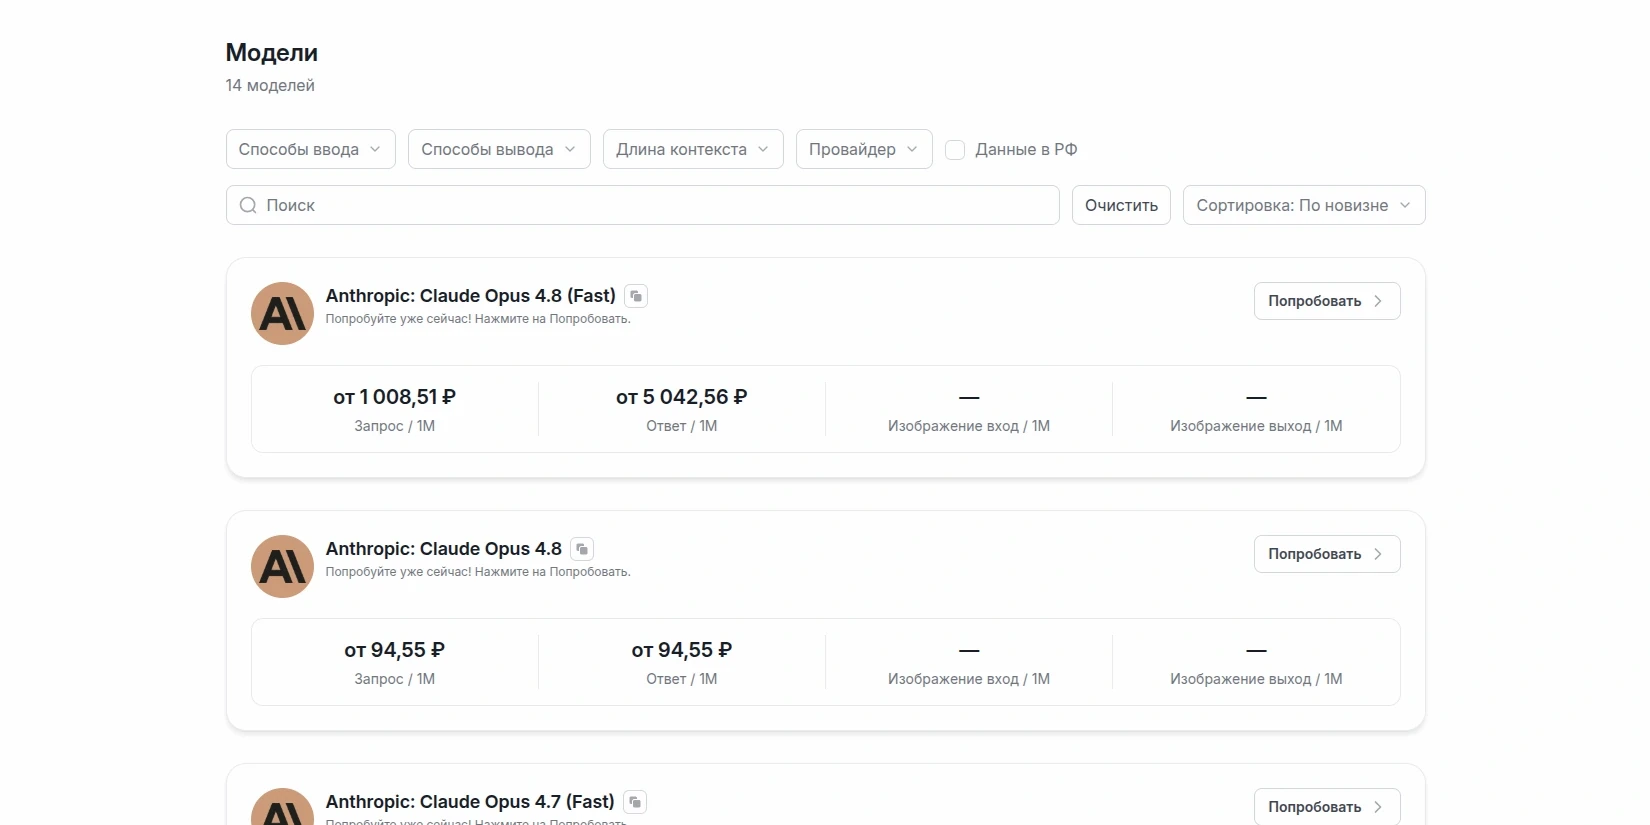
Task: Open the Anthropic: Claude Opus 4.7 (Fast) title
Action: tap(470, 802)
